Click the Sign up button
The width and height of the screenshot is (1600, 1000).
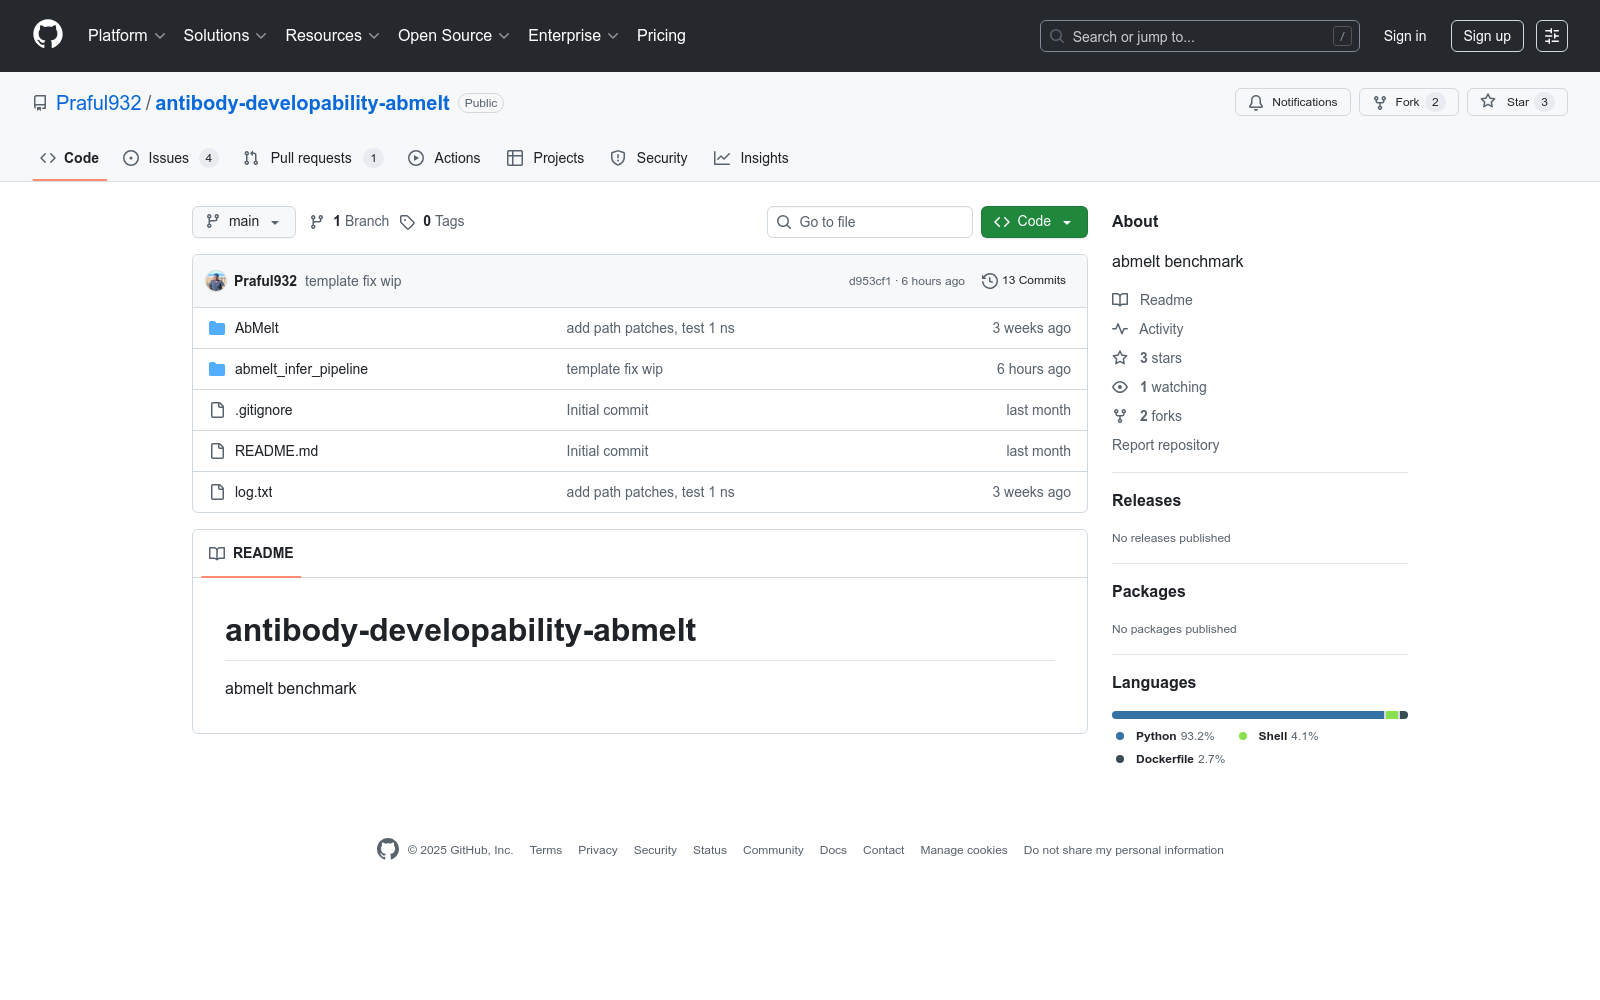coord(1487,36)
